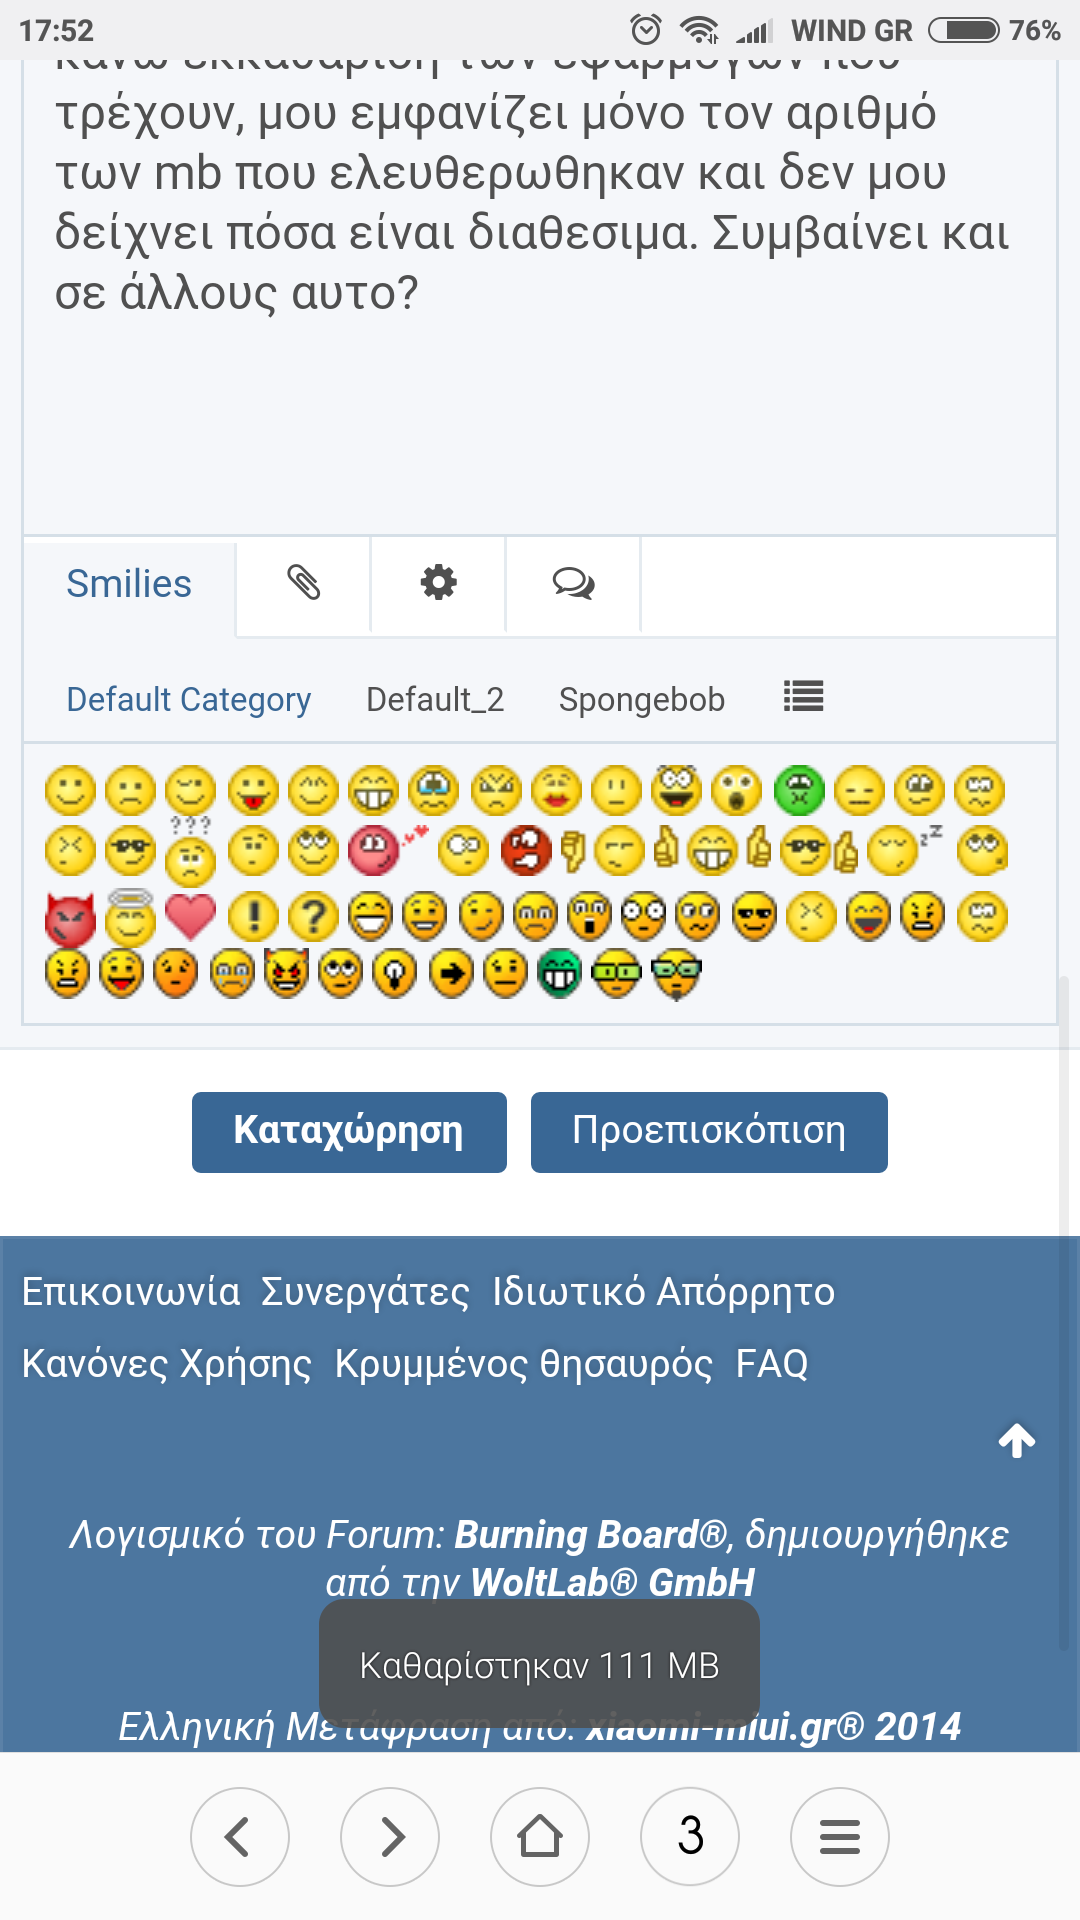Insert the red devil smiley
The height and width of the screenshot is (1920, 1080).
click(70, 919)
